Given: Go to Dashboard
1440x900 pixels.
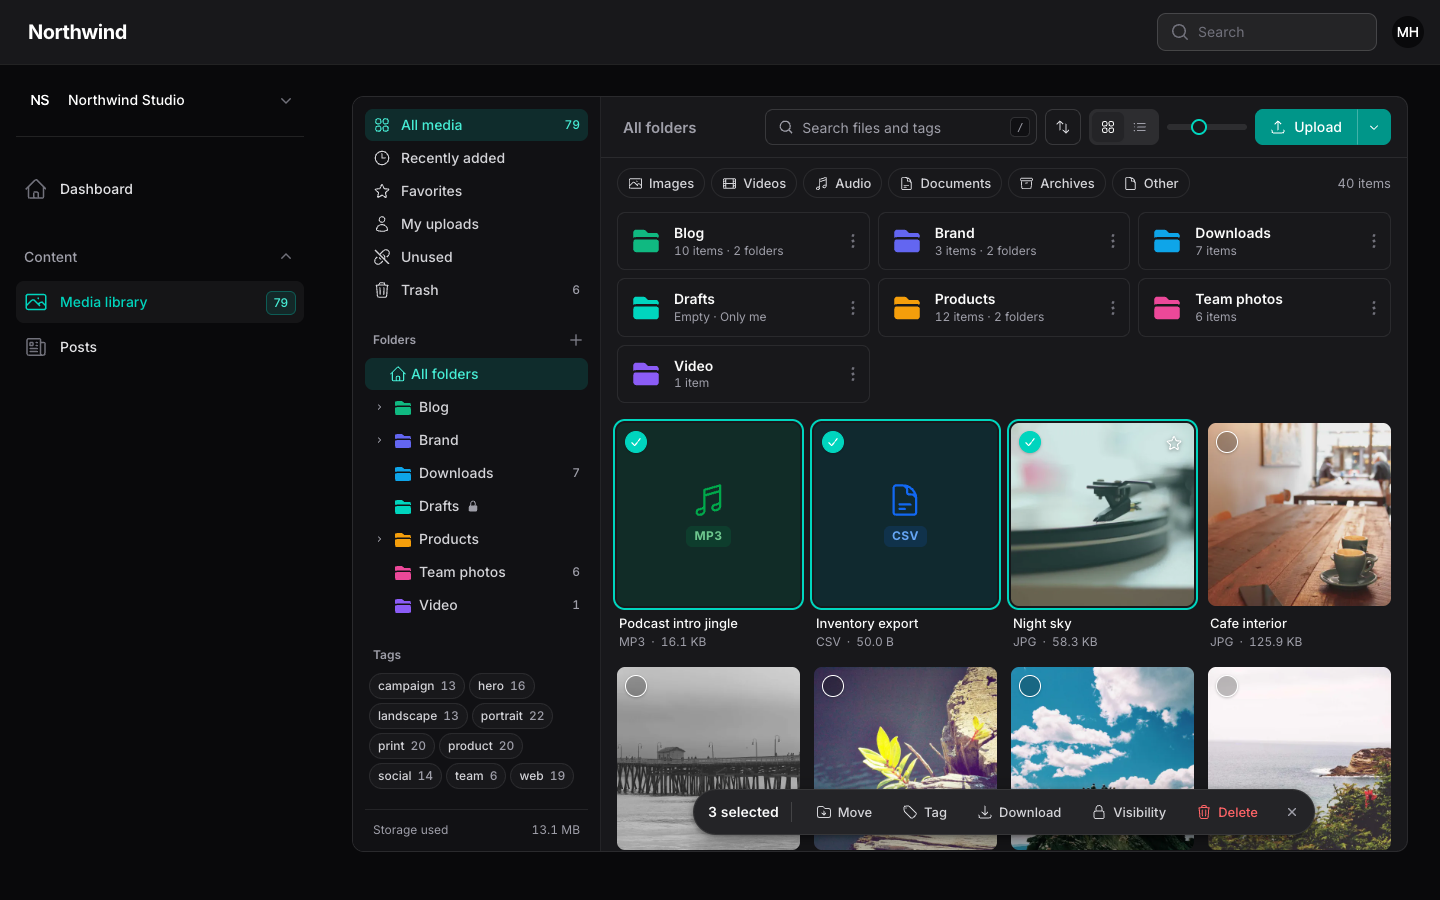Looking at the screenshot, I should click(x=160, y=189).
